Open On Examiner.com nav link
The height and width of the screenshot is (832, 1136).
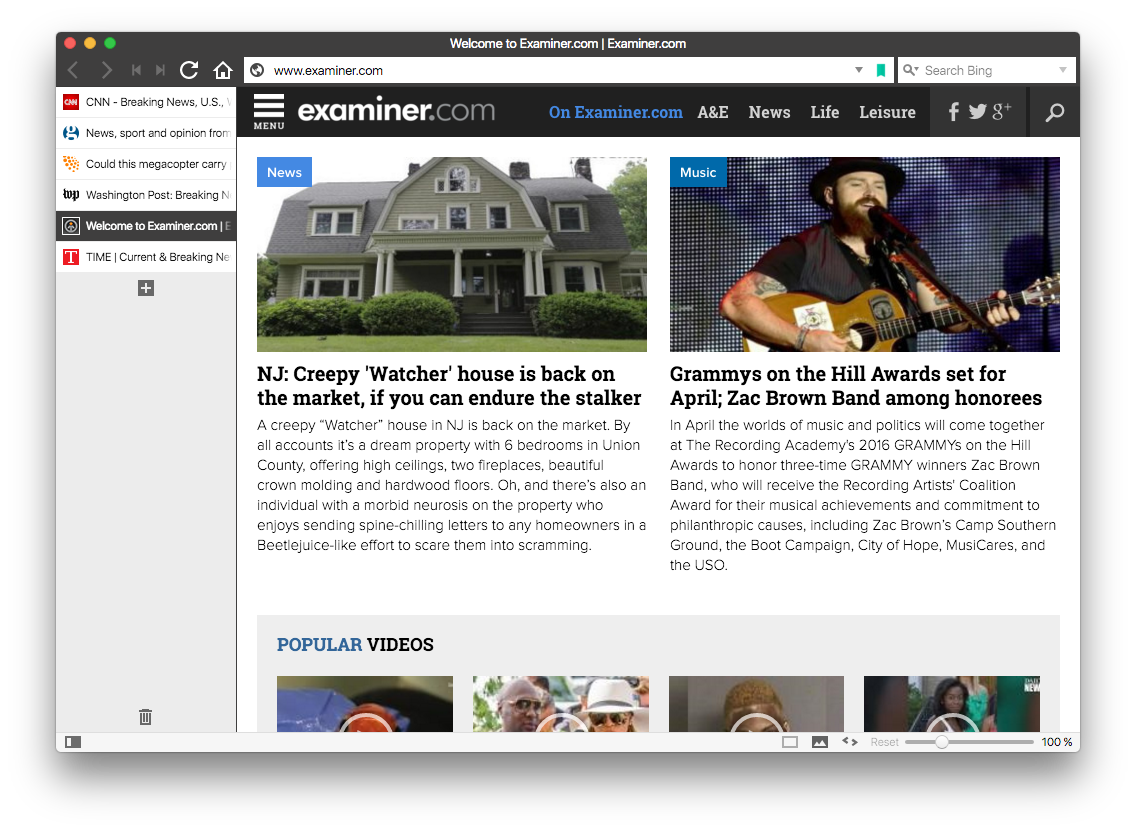pos(616,112)
